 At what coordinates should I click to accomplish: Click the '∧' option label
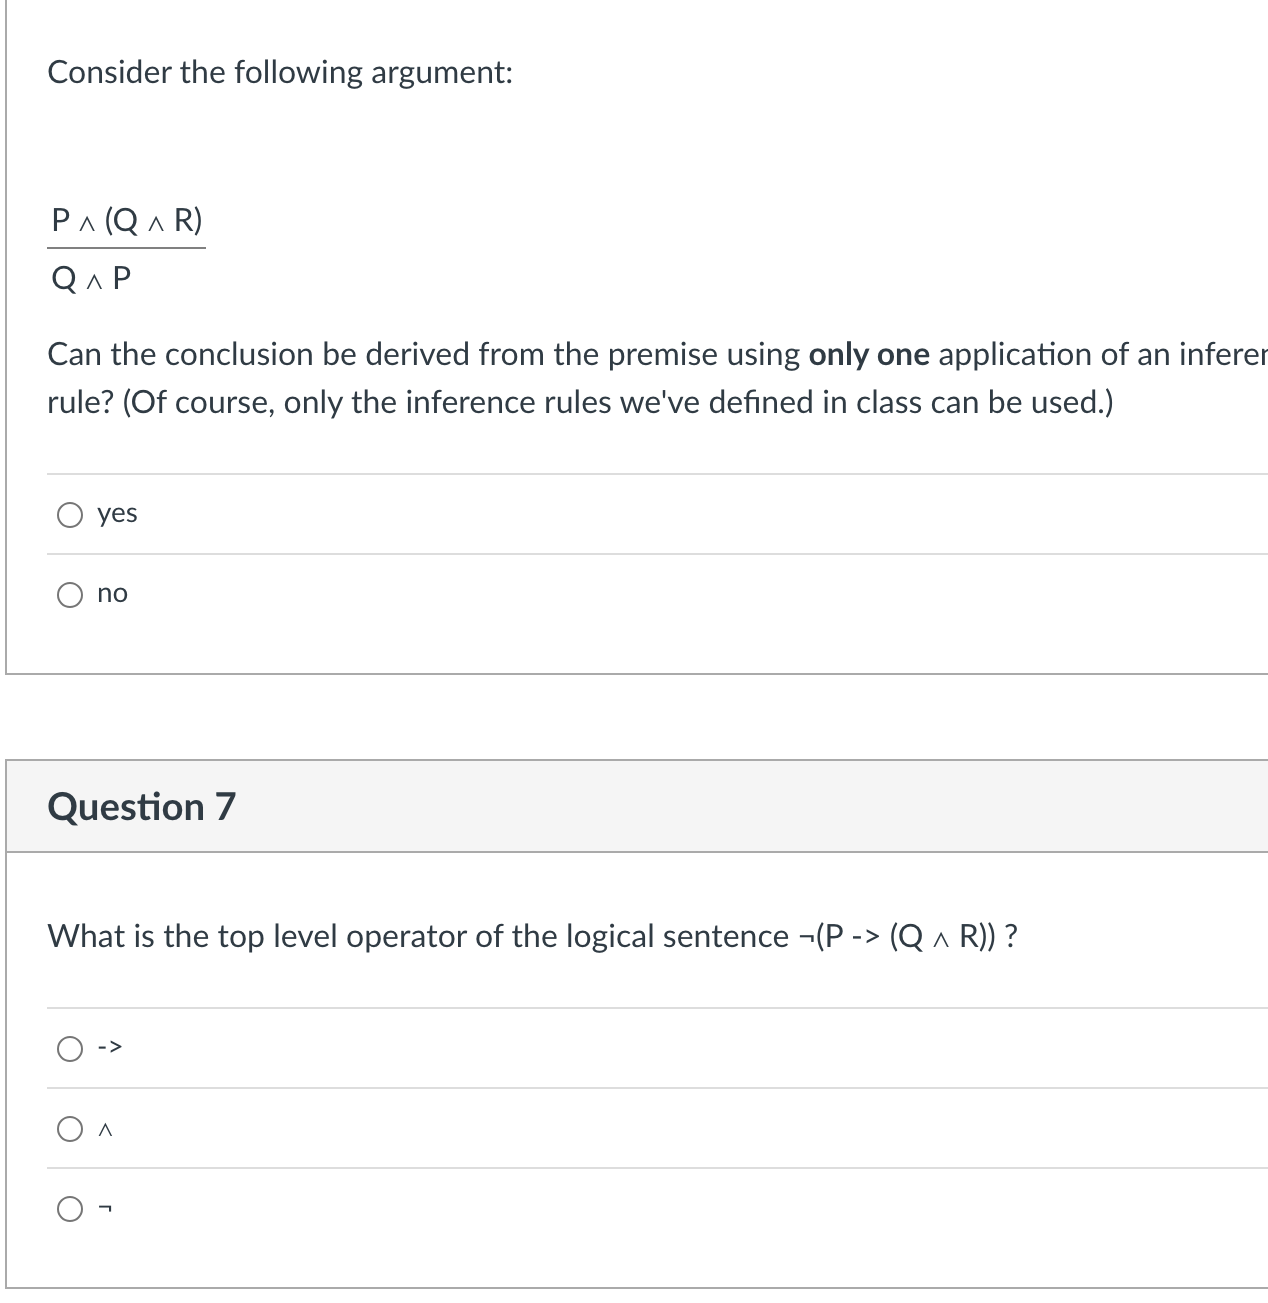(105, 1129)
